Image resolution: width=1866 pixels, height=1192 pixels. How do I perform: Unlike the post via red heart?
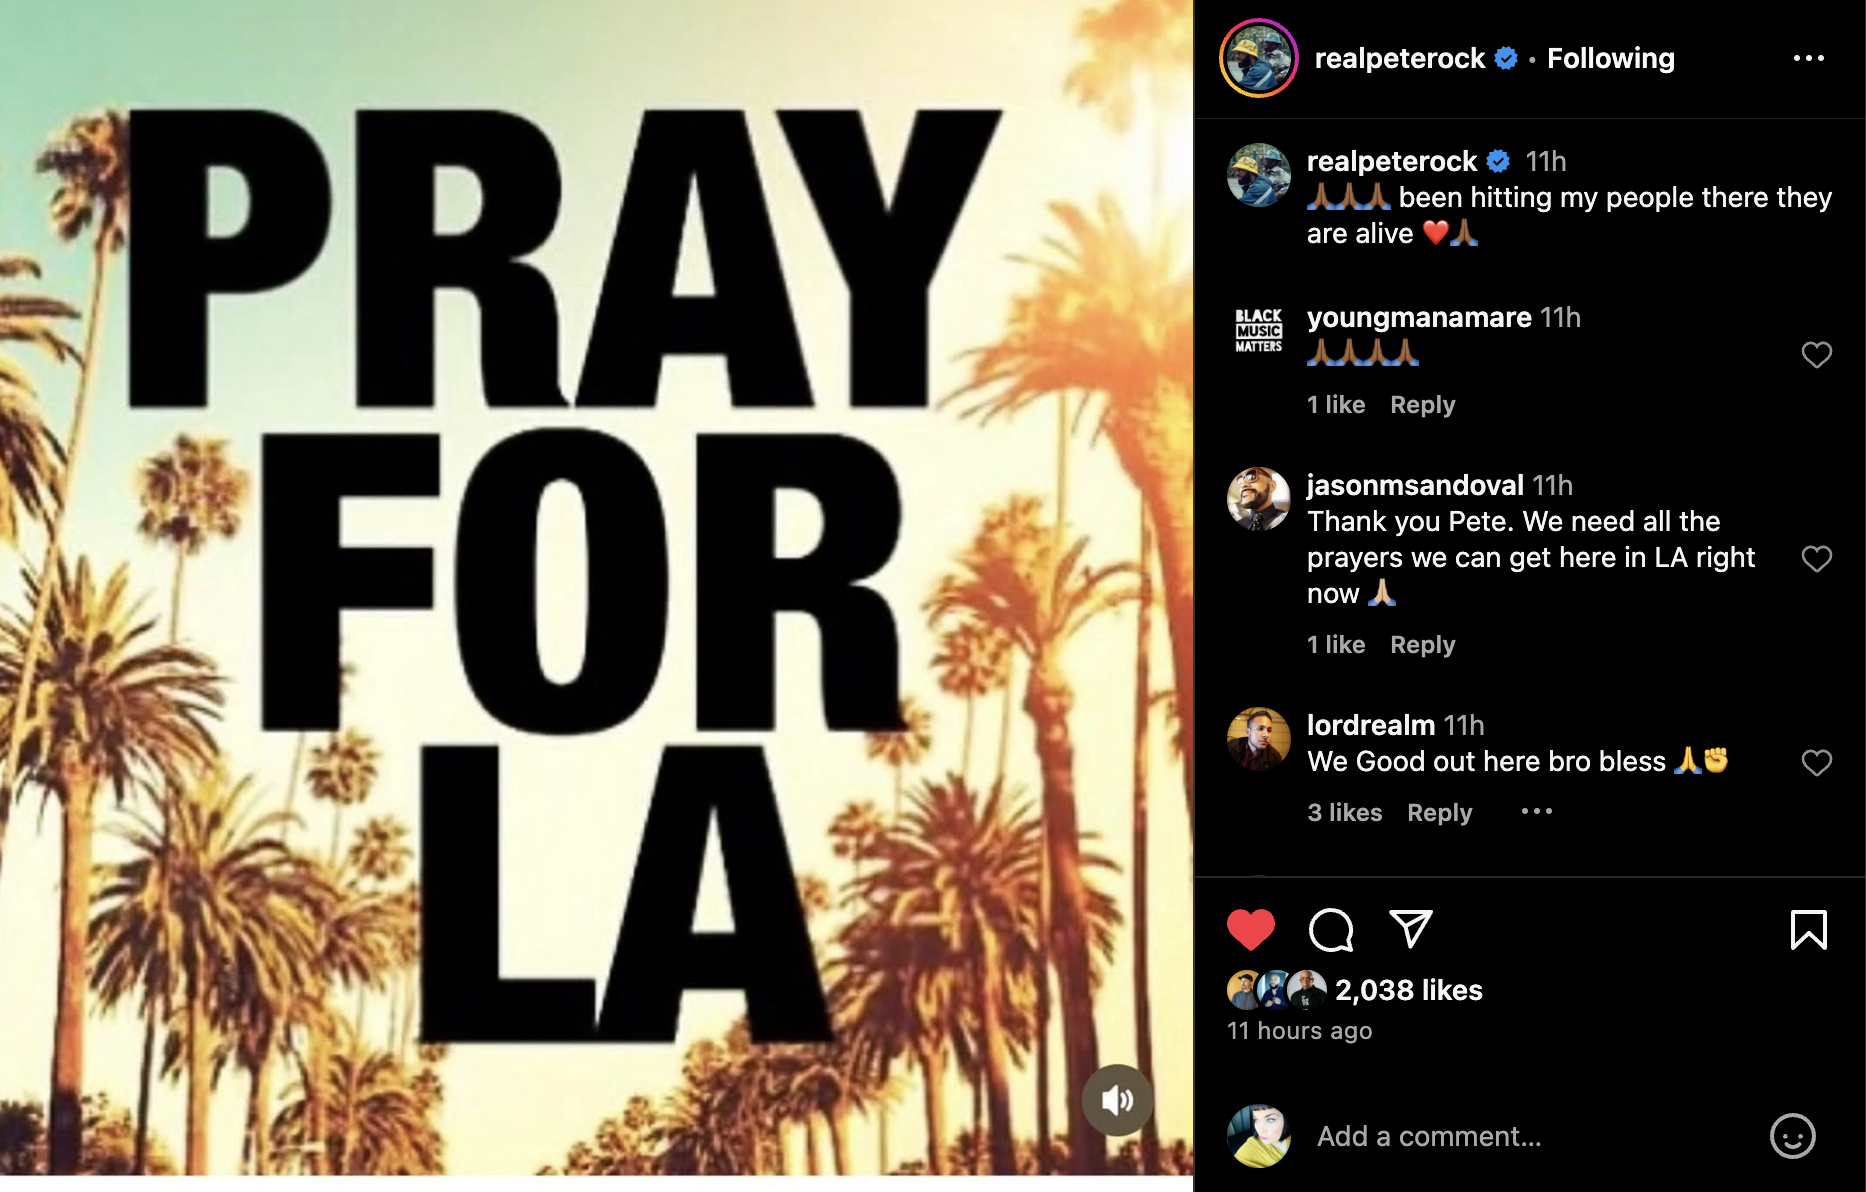[1250, 930]
